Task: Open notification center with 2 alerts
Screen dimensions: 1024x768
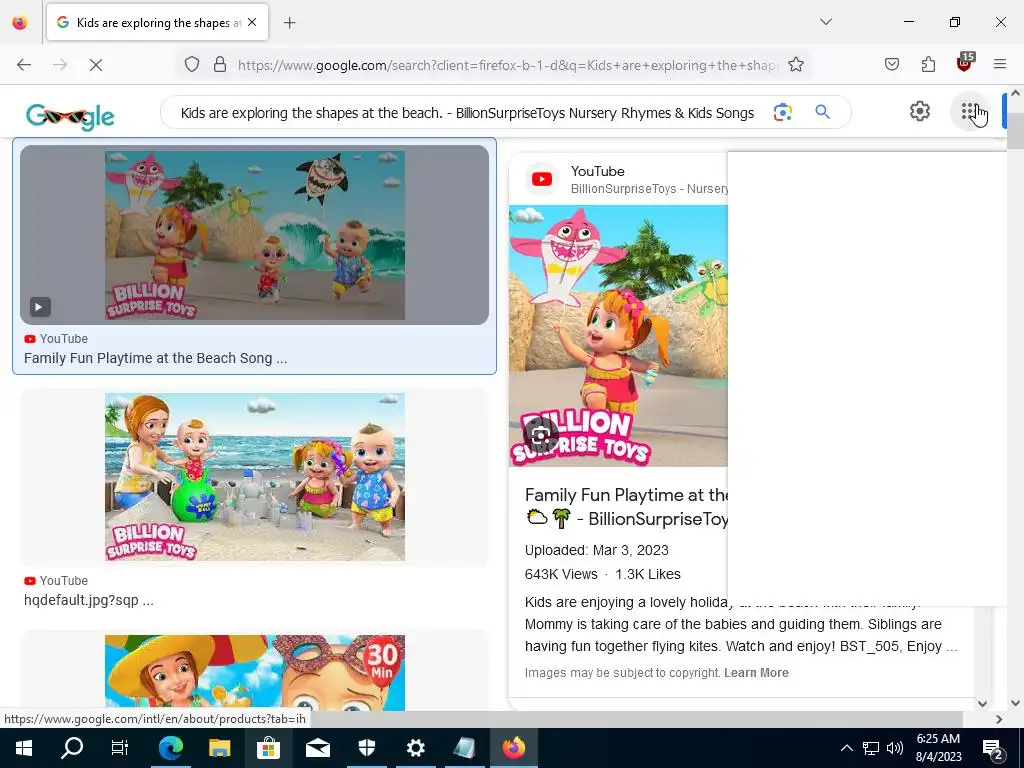Action: tap(993, 748)
